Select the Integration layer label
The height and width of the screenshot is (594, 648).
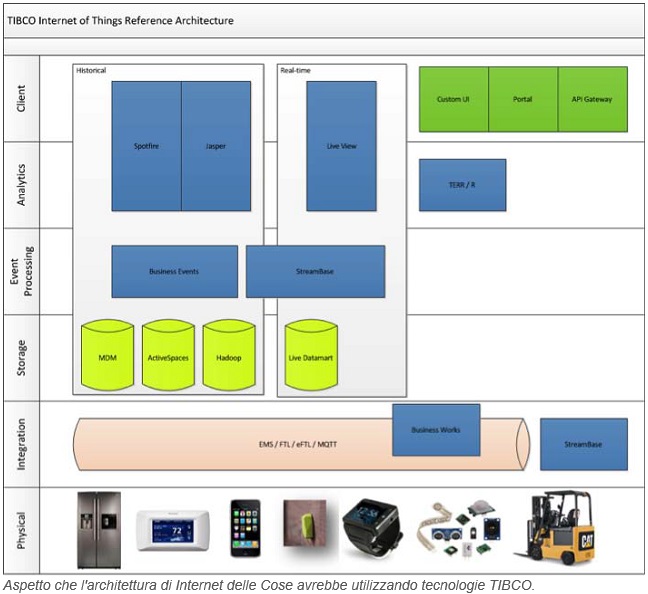tap(21, 444)
